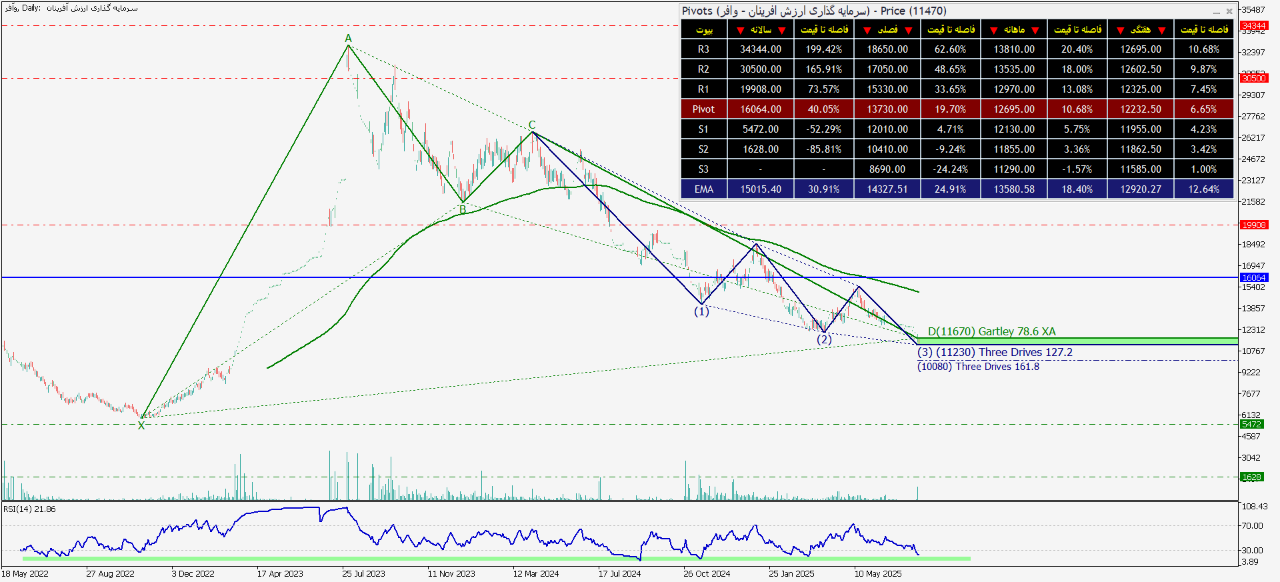Select the Gartley 78.6 XA label

pyautogui.click(x=992, y=331)
